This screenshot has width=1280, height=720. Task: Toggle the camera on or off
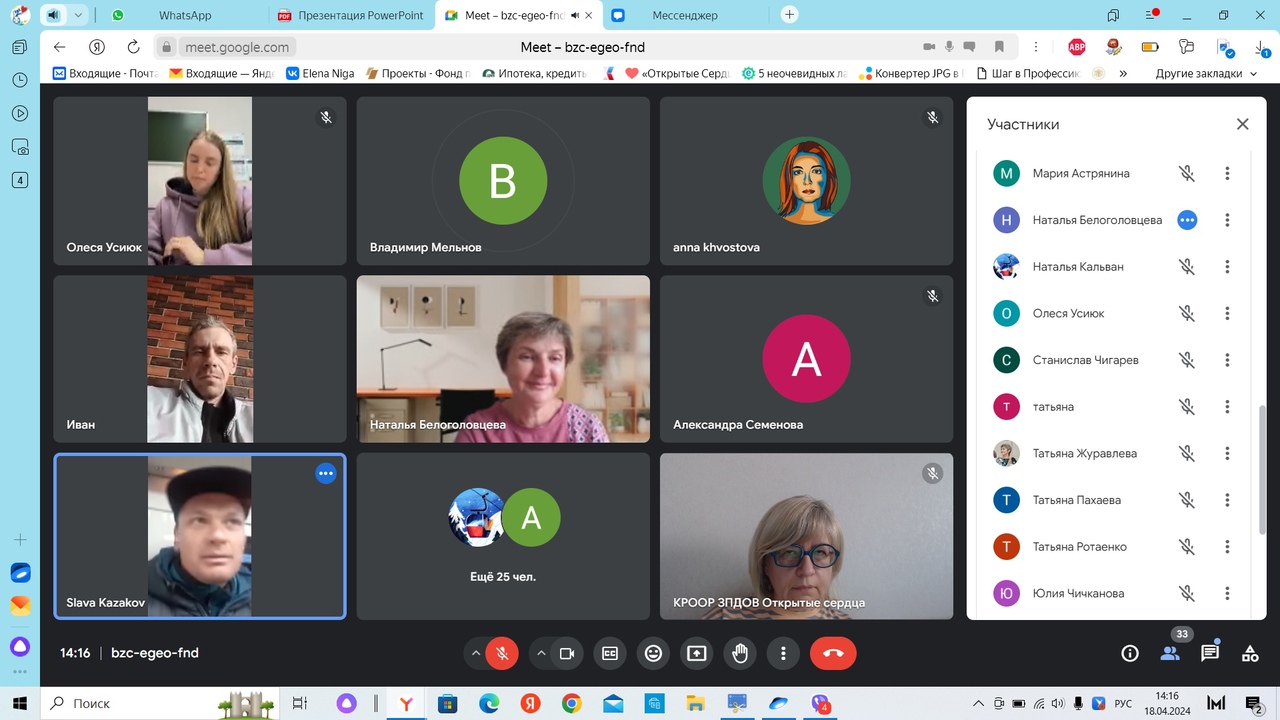566,653
